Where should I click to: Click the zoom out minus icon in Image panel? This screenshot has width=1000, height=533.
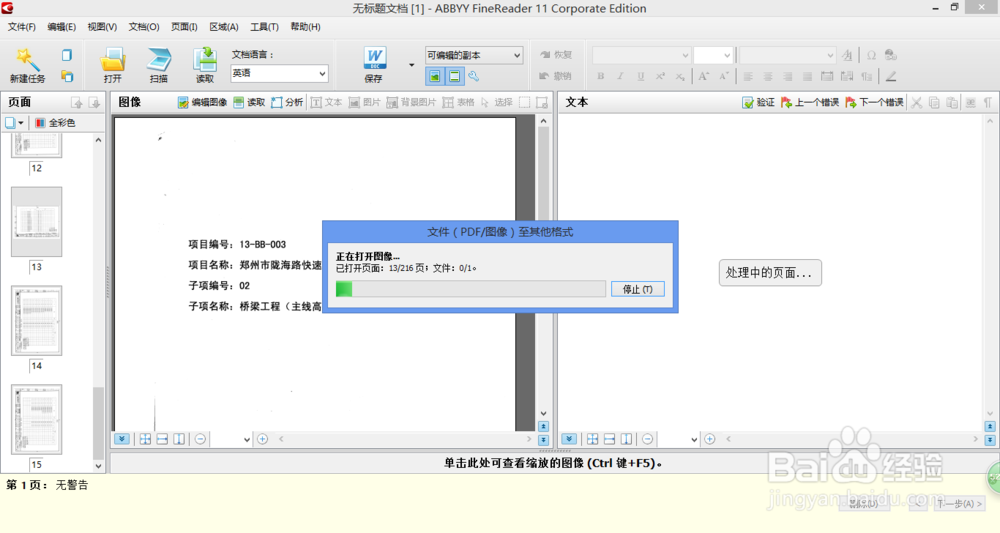click(200, 439)
